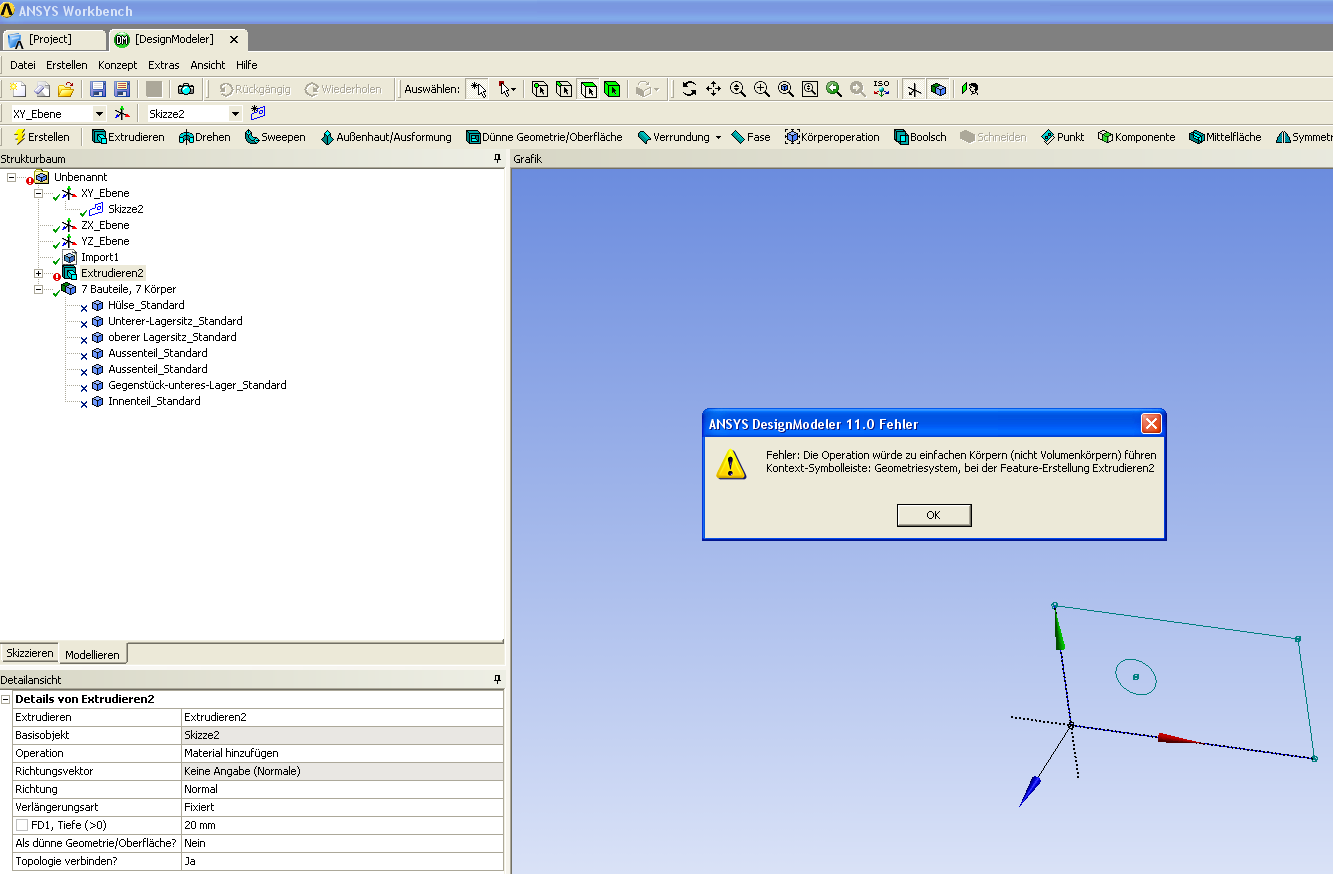Select the Pan view tool
The height and width of the screenshot is (874, 1333).
(x=713, y=89)
